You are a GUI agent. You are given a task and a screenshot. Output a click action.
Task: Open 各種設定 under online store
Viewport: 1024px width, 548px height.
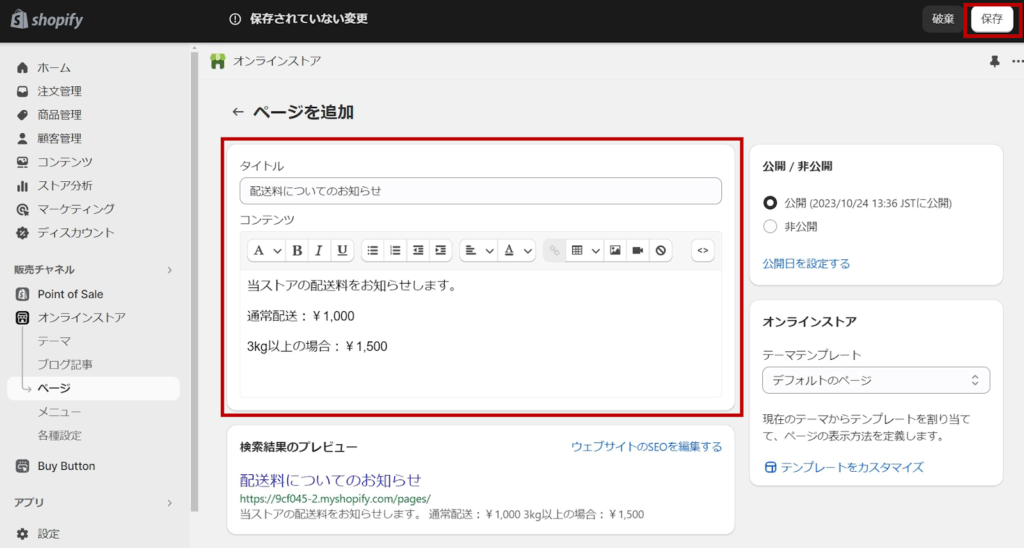click(x=59, y=435)
